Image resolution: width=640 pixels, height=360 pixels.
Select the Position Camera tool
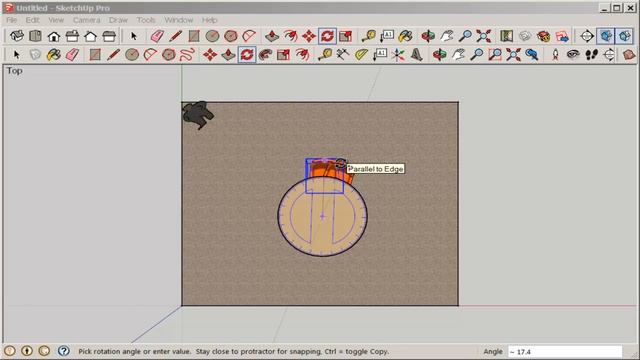[x=555, y=54]
